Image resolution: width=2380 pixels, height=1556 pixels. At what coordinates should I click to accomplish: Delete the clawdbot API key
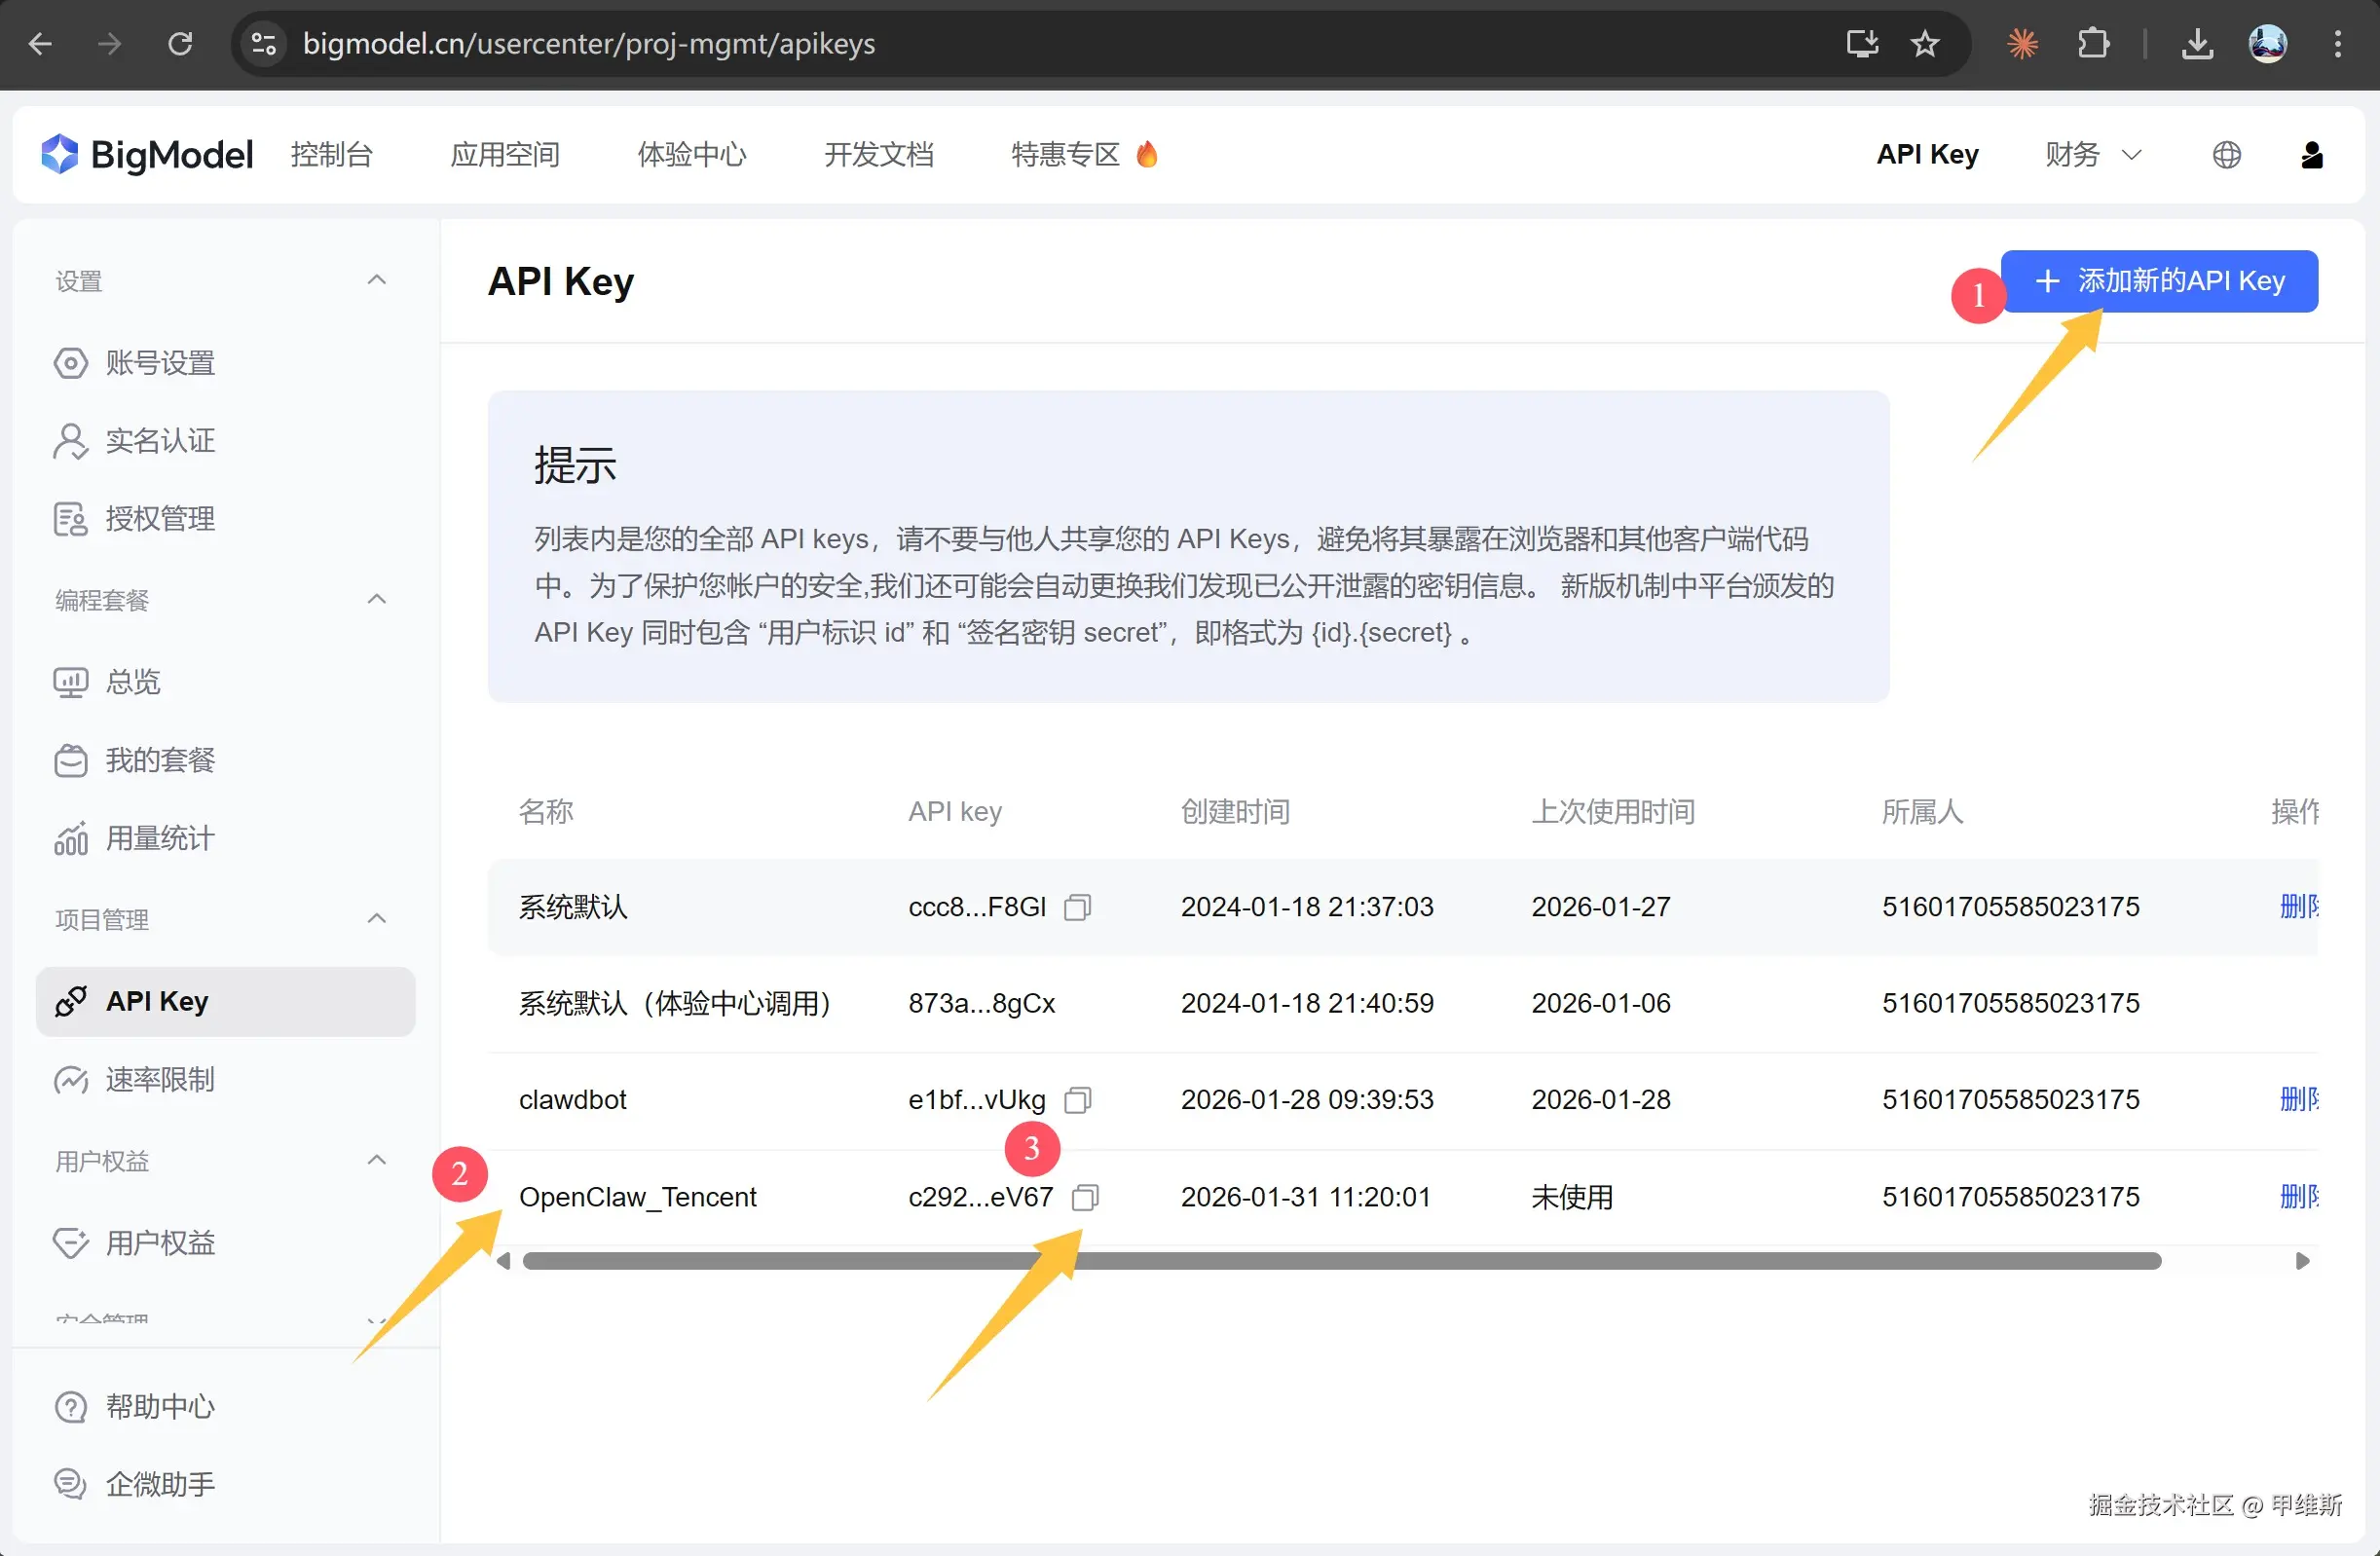(x=2298, y=1100)
